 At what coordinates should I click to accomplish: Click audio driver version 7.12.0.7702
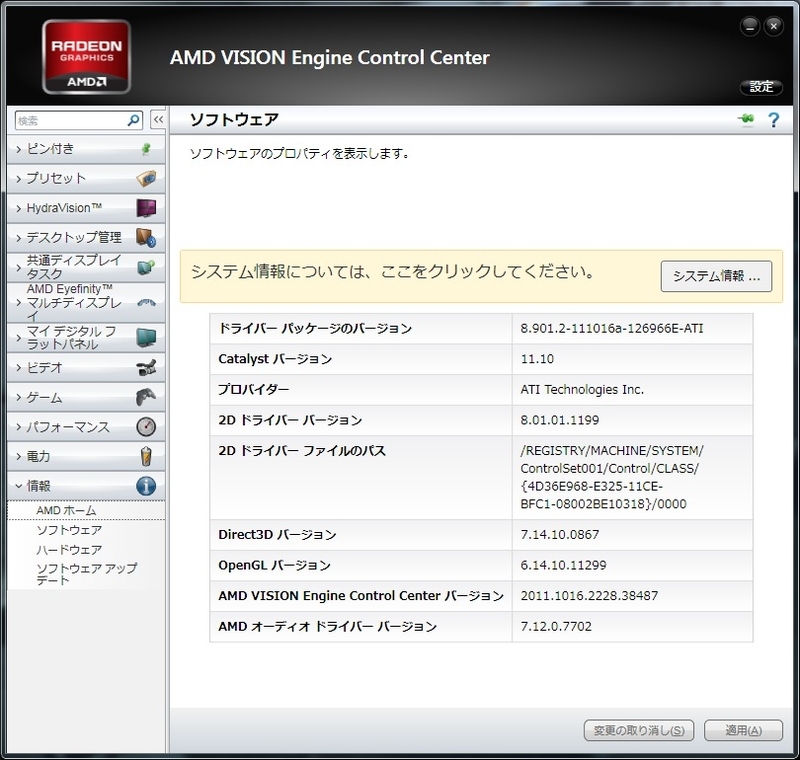[x=556, y=626]
